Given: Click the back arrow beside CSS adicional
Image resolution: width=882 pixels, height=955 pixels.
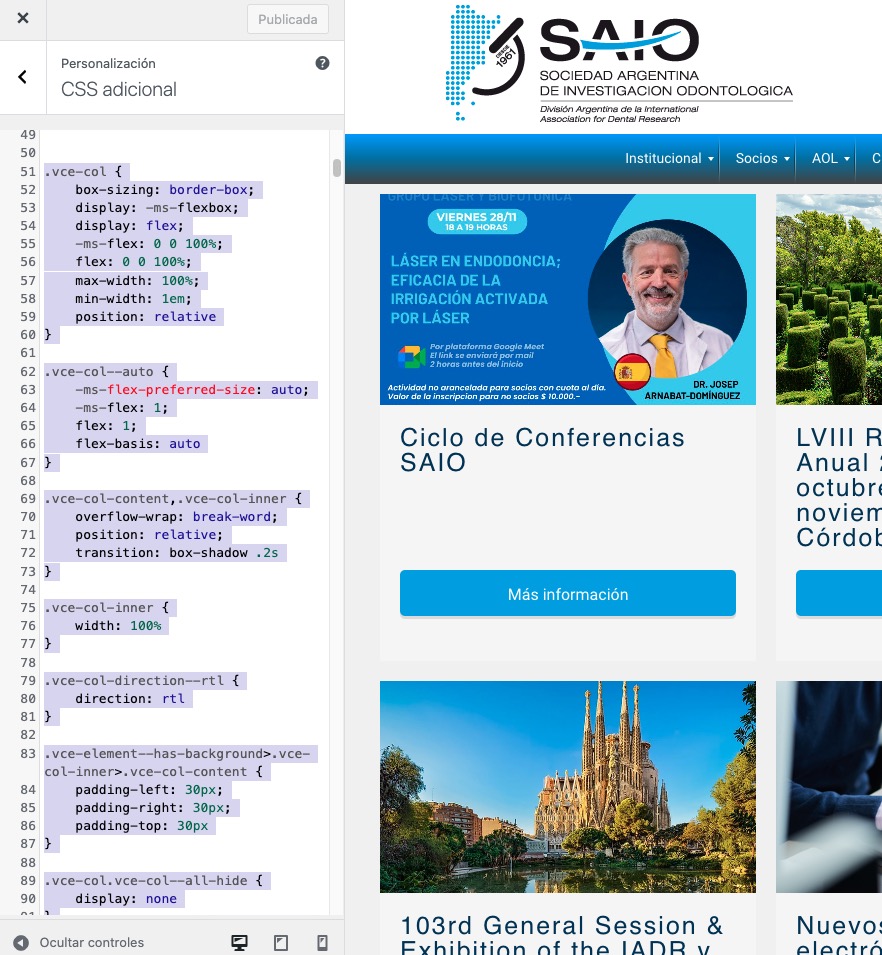Looking at the screenshot, I should [23, 77].
